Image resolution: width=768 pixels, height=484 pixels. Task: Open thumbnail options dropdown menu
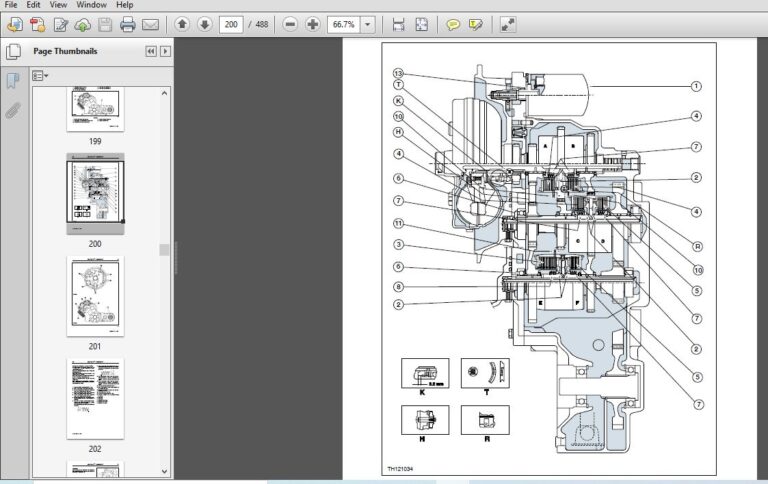click(x=40, y=76)
